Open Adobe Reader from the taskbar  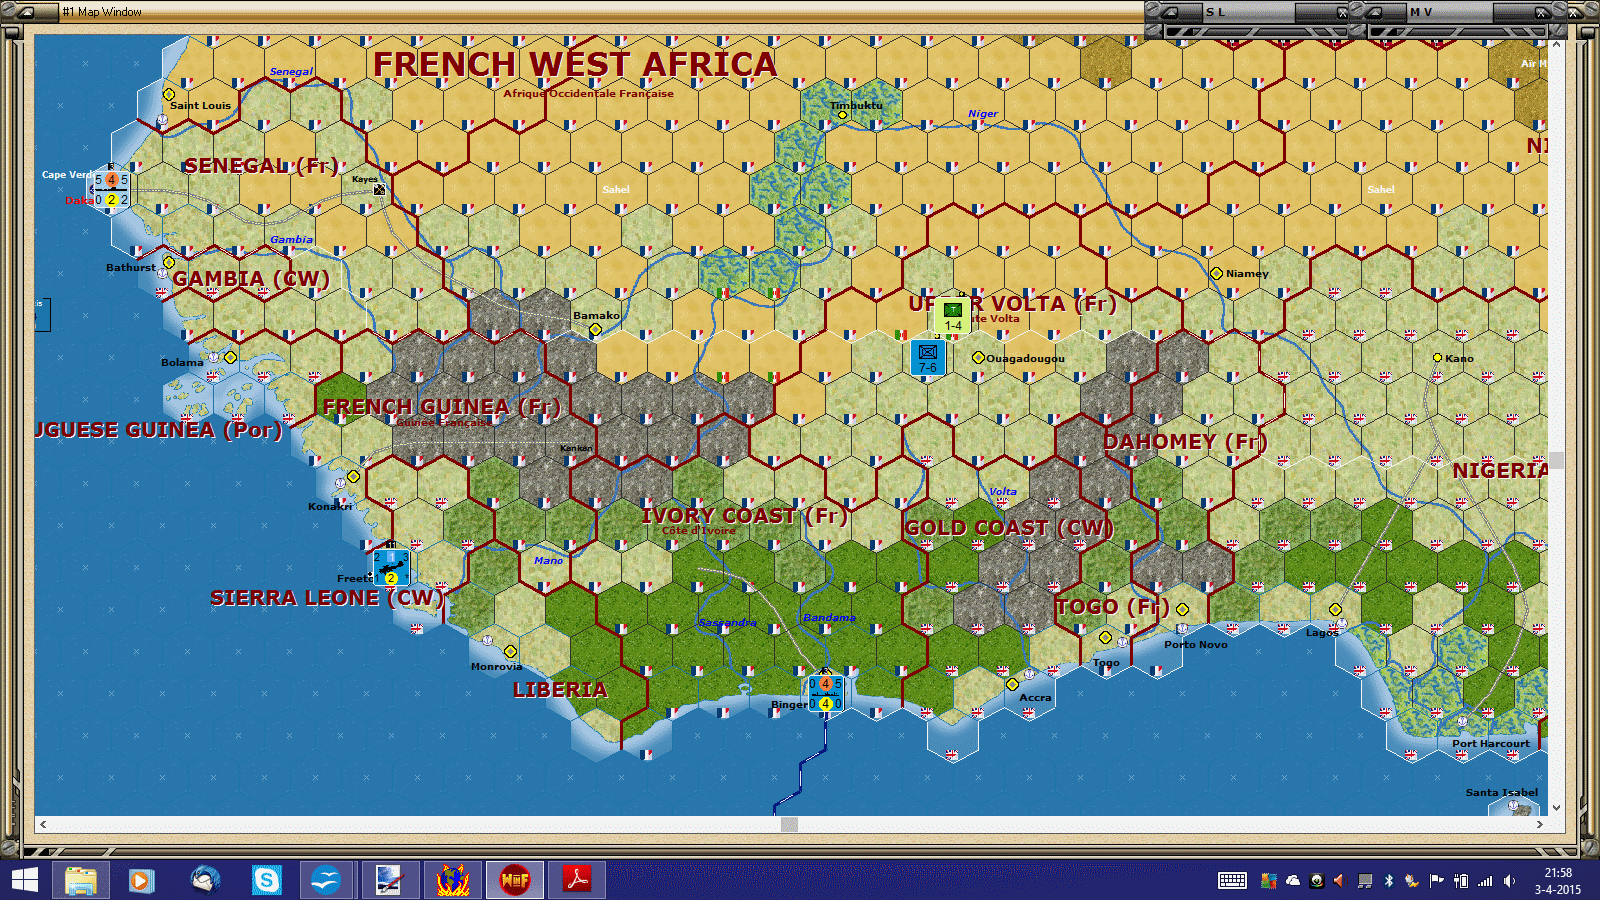(x=577, y=880)
